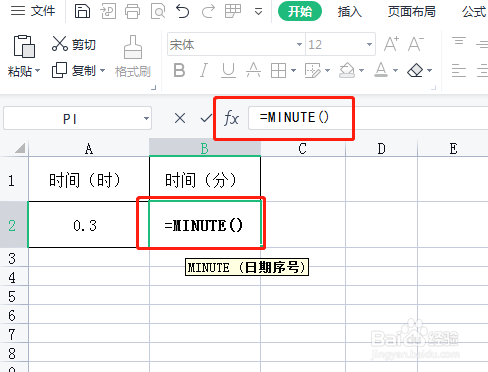Click the top align icon
This screenshot has height=372, width=488.
[x=459, y=41]
